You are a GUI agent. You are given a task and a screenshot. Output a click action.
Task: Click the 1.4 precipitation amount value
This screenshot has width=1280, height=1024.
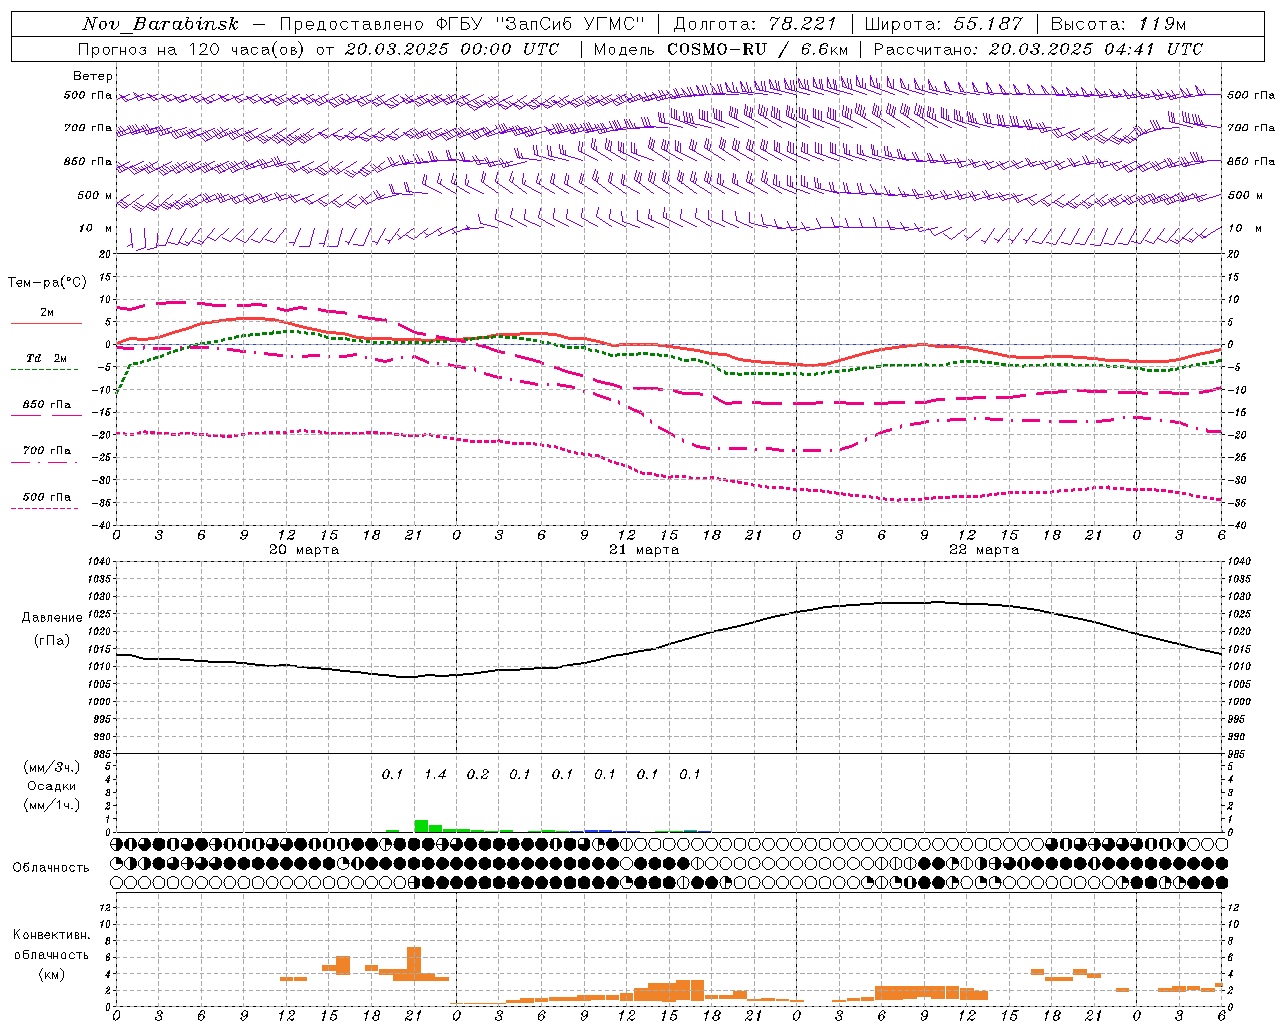coord(435,774)
